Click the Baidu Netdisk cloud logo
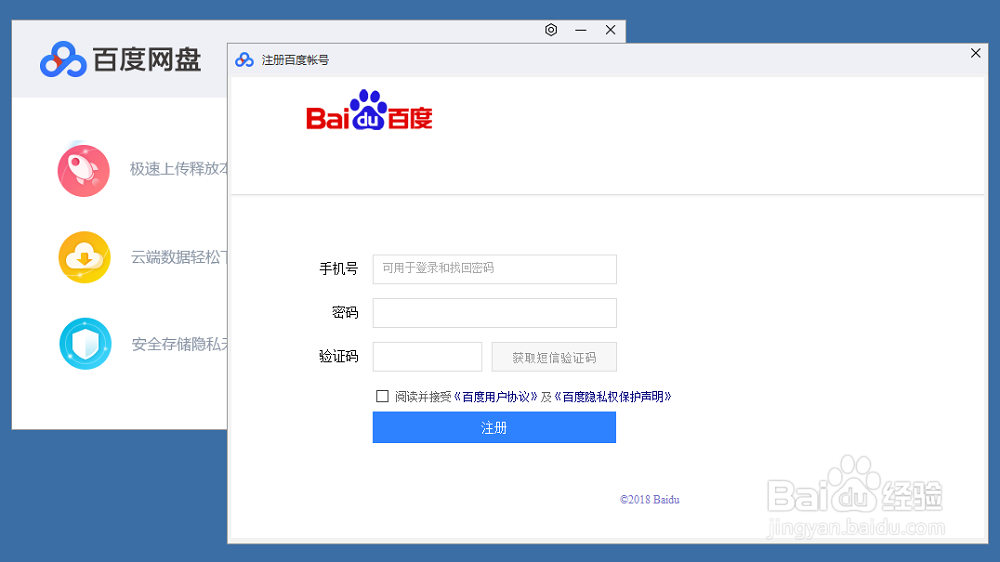 pyautogui.click(x=63, y=59)
